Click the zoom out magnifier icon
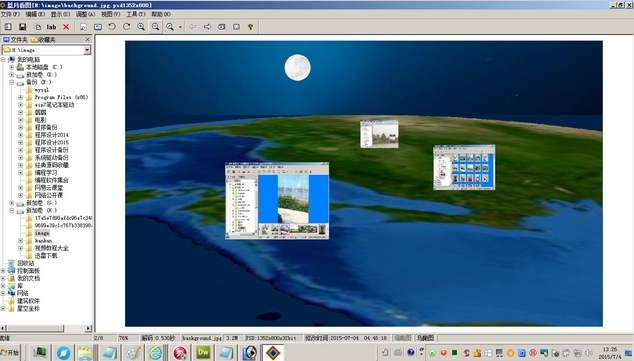The height and width of the screenshot is (361, 634). click(x=155, y=27)
